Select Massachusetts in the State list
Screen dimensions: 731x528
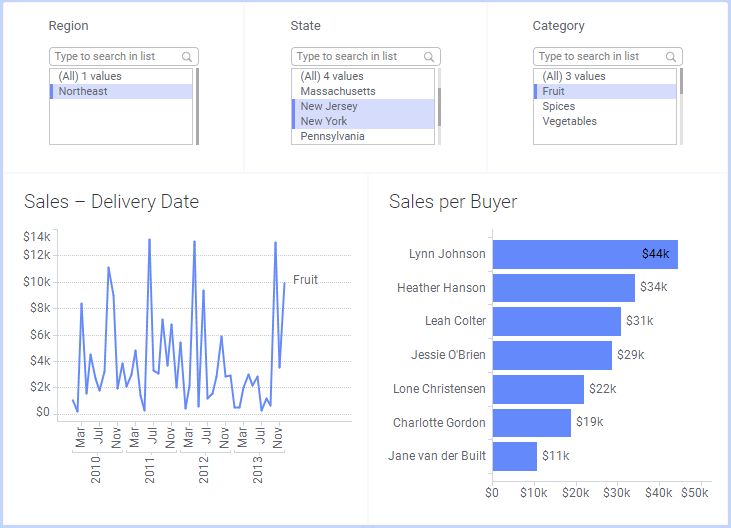[x=338, y=91]
